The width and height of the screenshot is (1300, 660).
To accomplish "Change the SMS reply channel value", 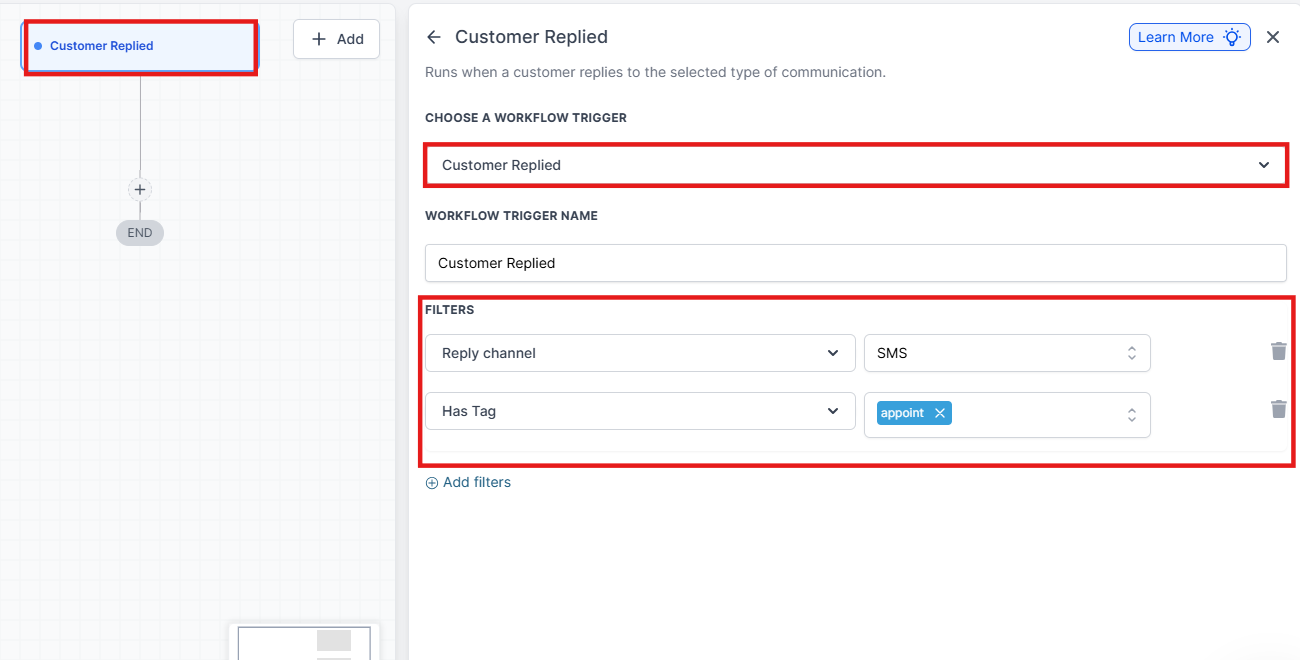I will point(1006,353).
